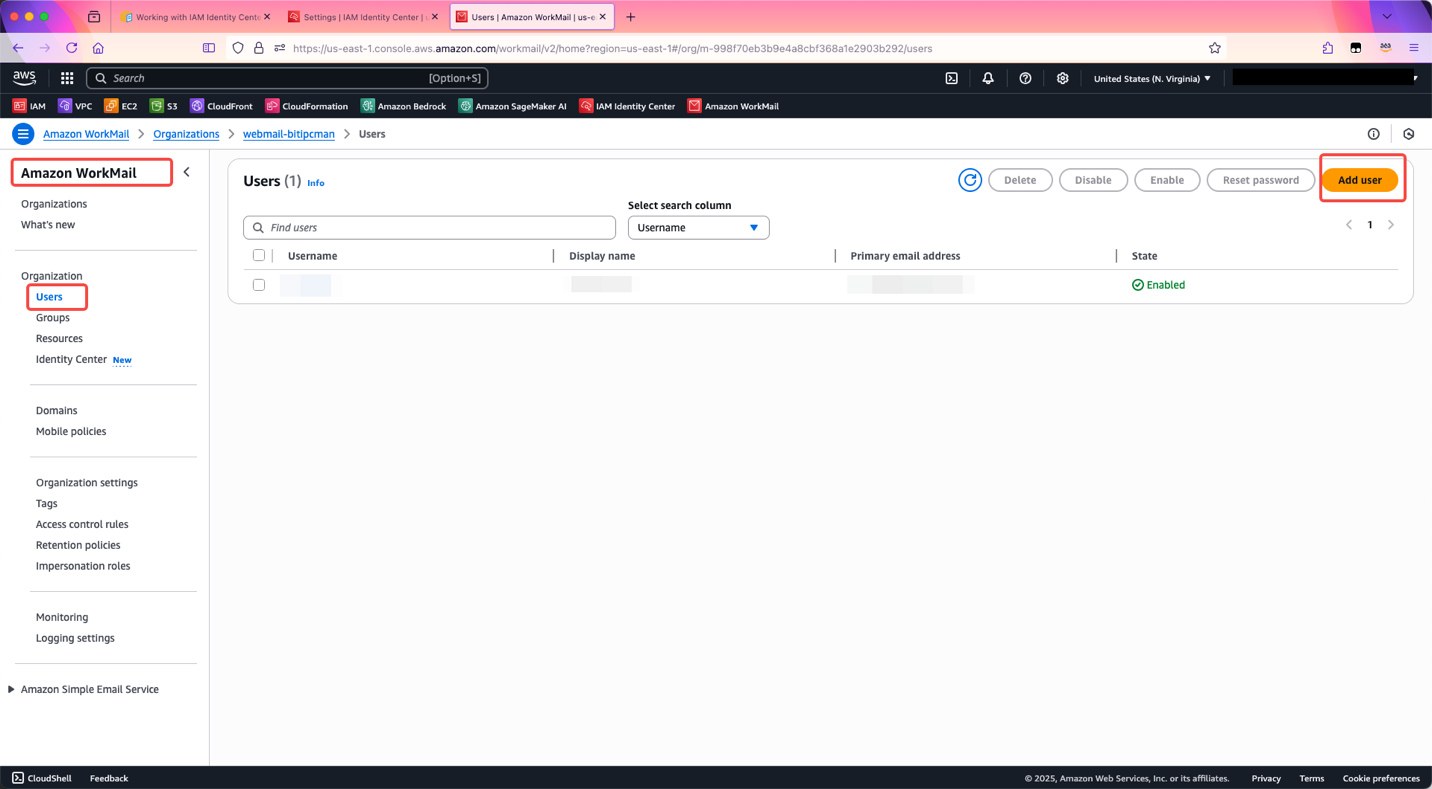Tick the checkbox for the Enabled user row
Viewport: 1432px width, 789px height.
(259, 285)
